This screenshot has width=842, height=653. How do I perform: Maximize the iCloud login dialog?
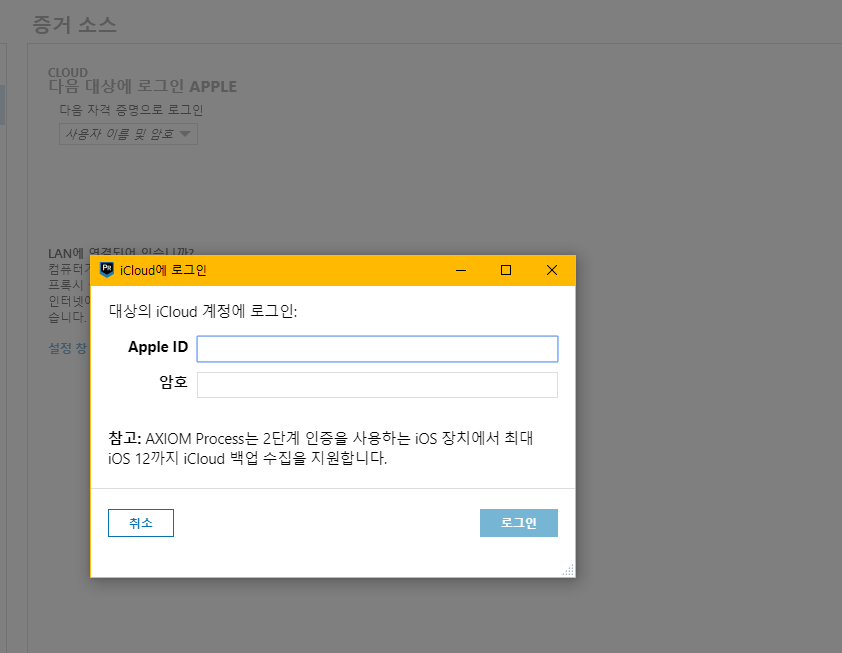click(x=506, y=270)
